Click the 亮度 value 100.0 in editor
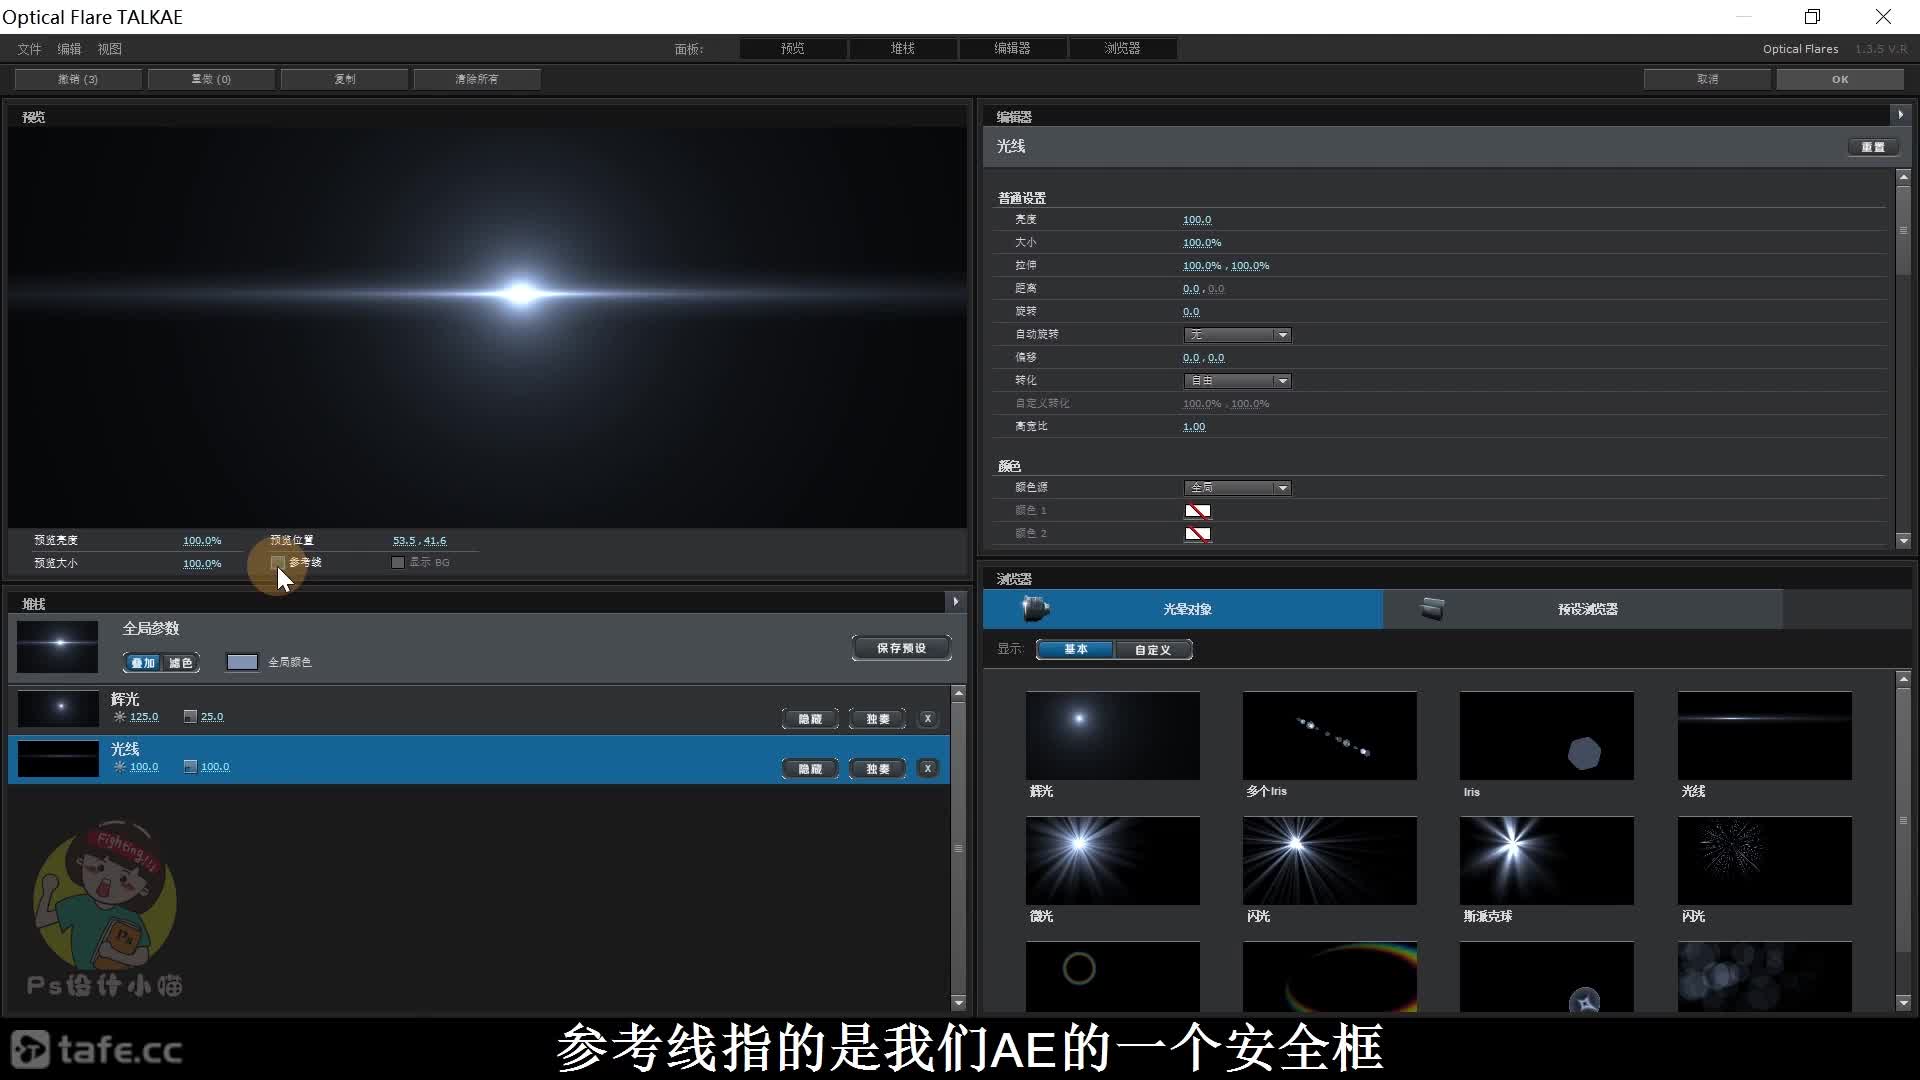Viewport: 1920px width, 1080px height. click(x=1197, y=220)
